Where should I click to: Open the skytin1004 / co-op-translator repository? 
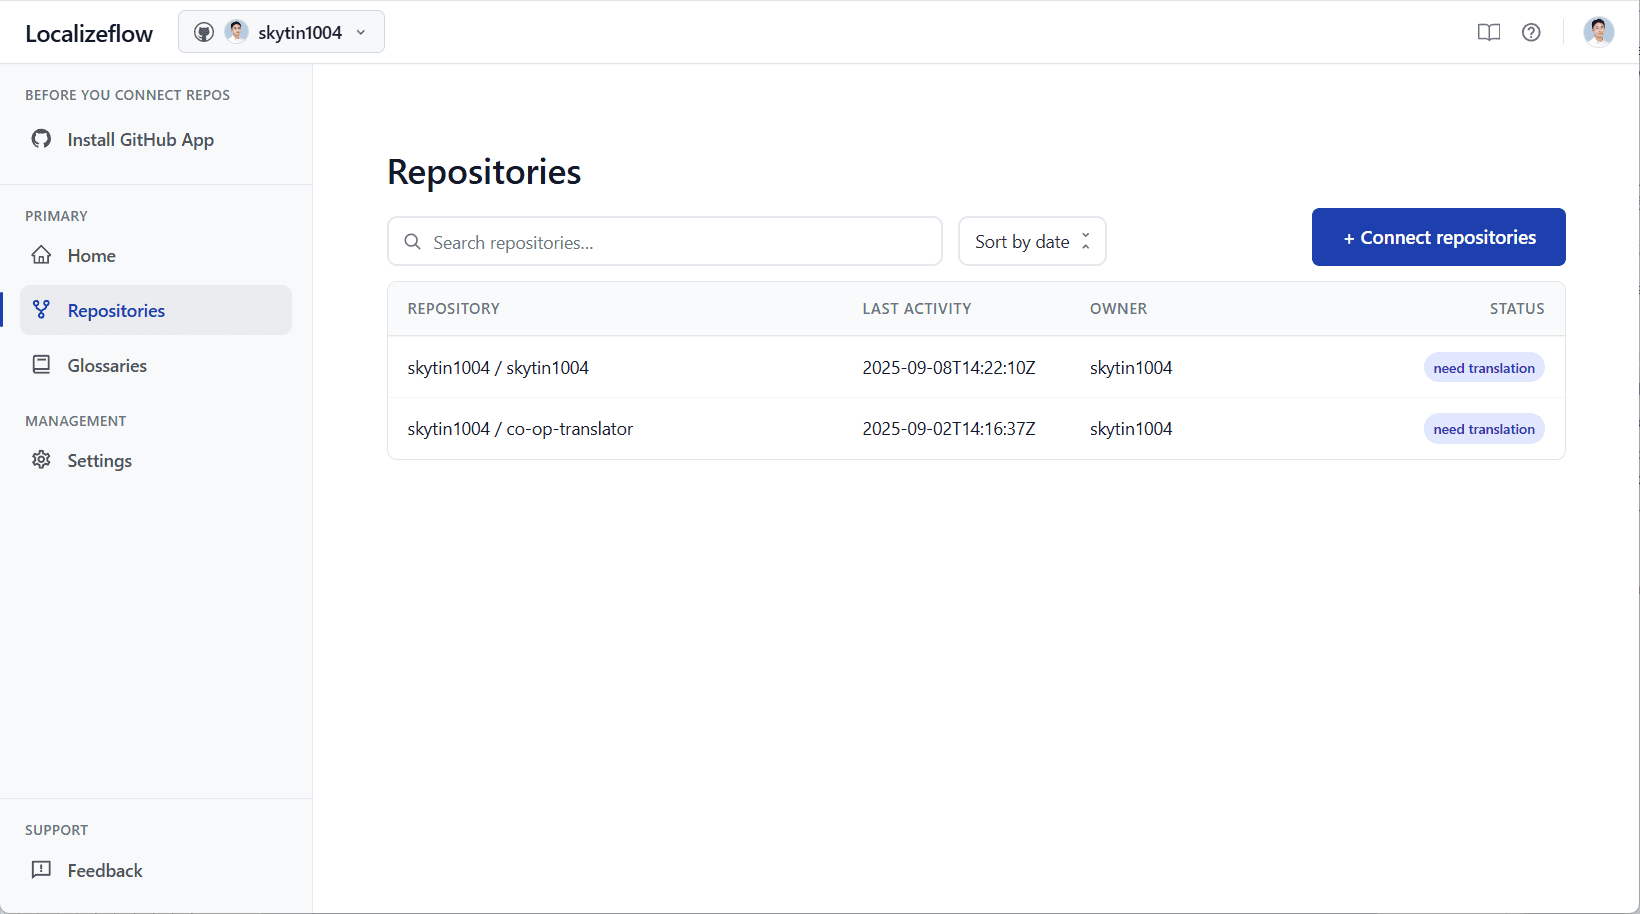coord(520,429)
